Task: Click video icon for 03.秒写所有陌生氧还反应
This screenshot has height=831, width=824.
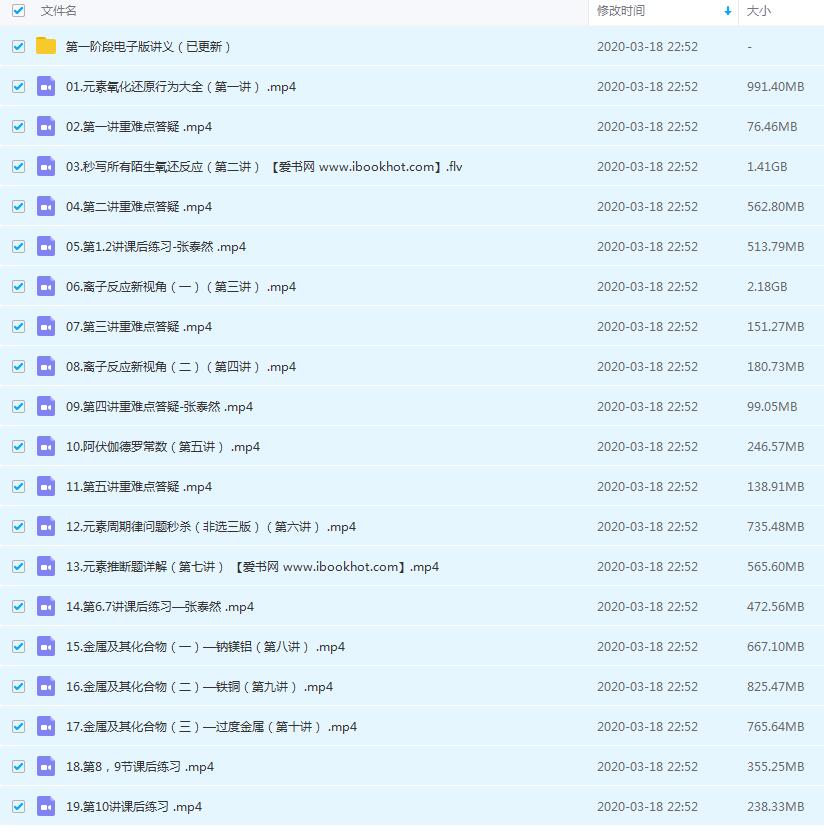Action: (46, 166)
